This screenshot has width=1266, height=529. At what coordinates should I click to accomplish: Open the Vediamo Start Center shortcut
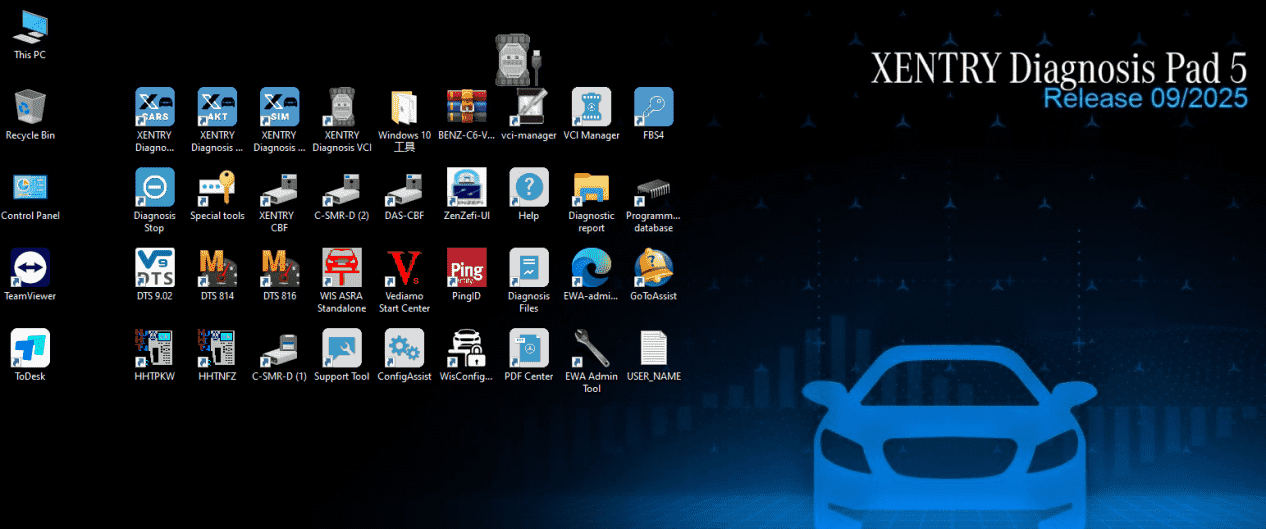404,268
